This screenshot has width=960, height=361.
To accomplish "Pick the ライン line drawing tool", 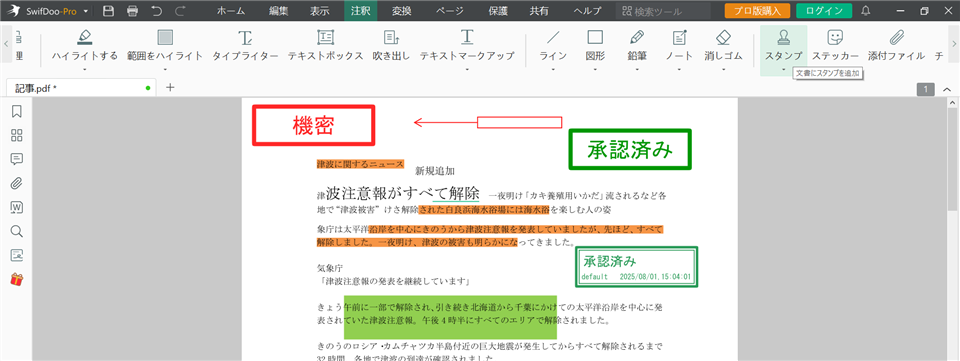I will pos(553,46).
